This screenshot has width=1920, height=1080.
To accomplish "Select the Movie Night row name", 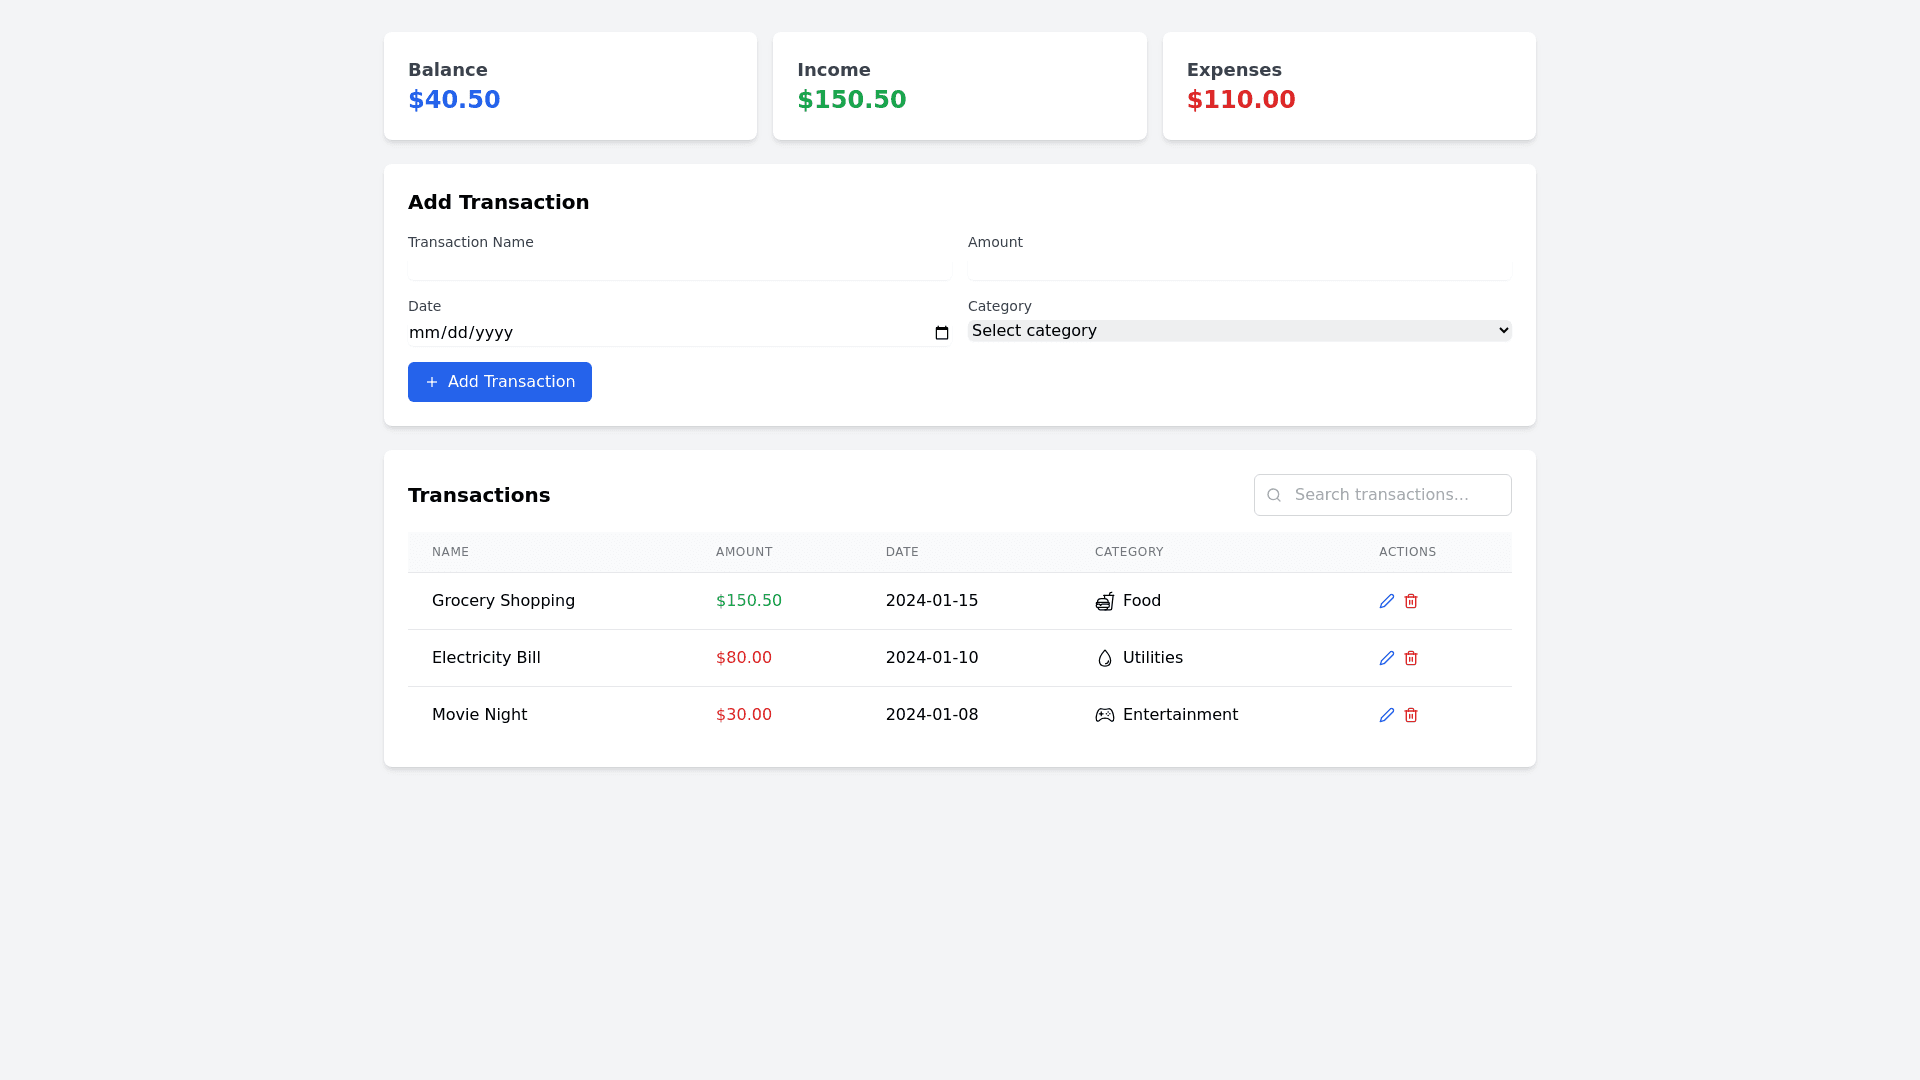I will point(479,715).
